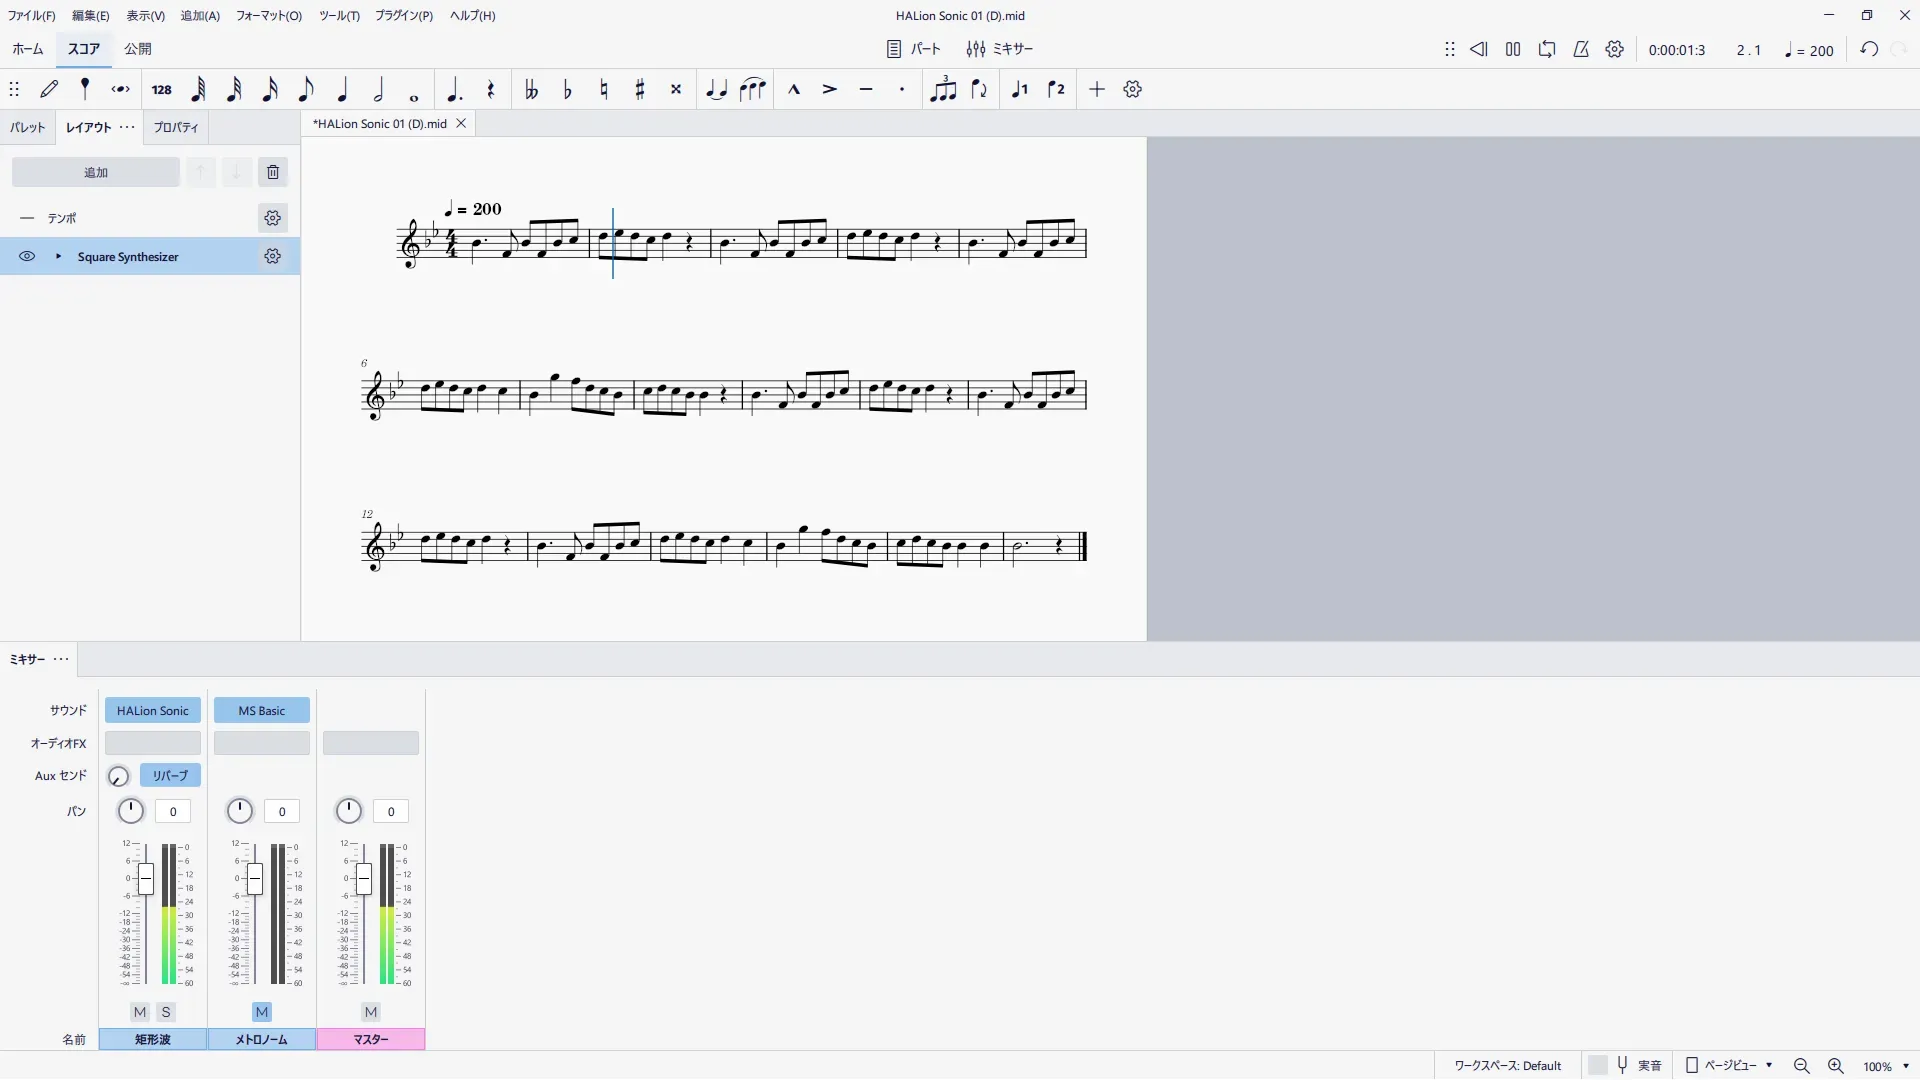Viewport: 1920px width, 1080px height.
Task: Open the ページビュー view mode dropdown
Action: pos(1731,1066)
